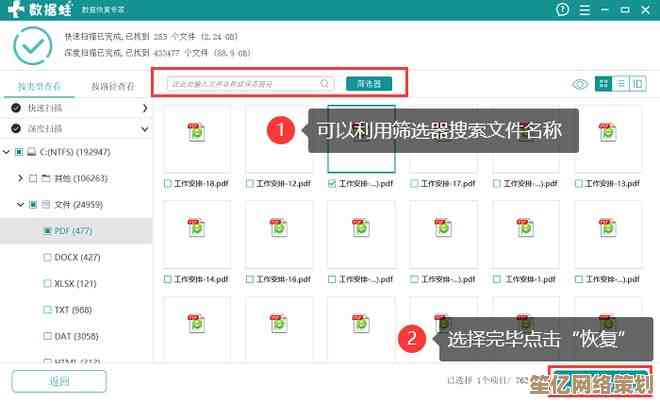Click the 工作安排-14.pdf PDF icon

pos(196,227)
